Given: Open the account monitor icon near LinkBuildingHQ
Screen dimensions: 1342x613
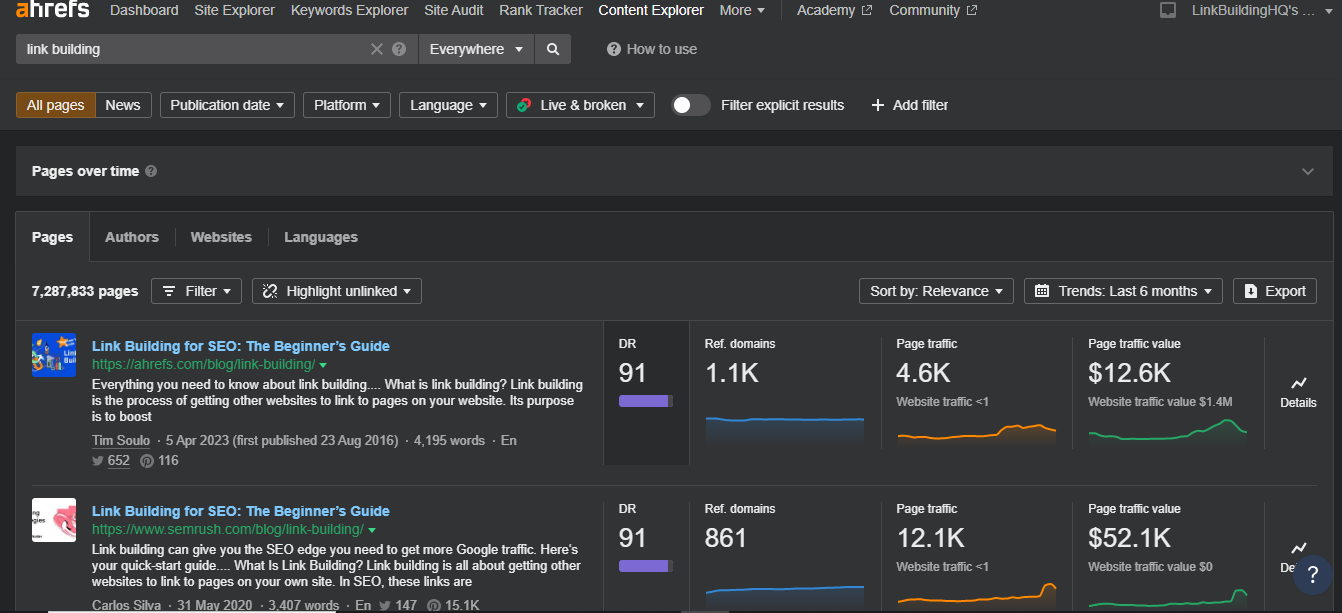Looking at the screenshot, I should coord(1167,10).
